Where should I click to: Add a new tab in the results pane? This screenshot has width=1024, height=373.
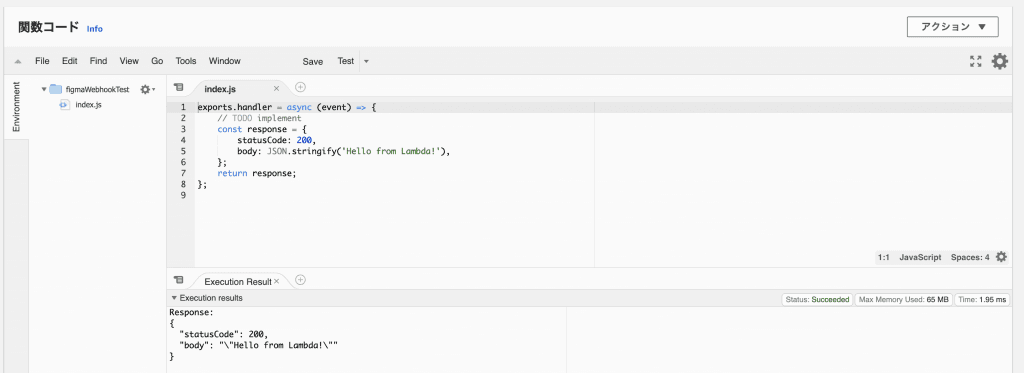pyautogui.click(x=300, y=280)
